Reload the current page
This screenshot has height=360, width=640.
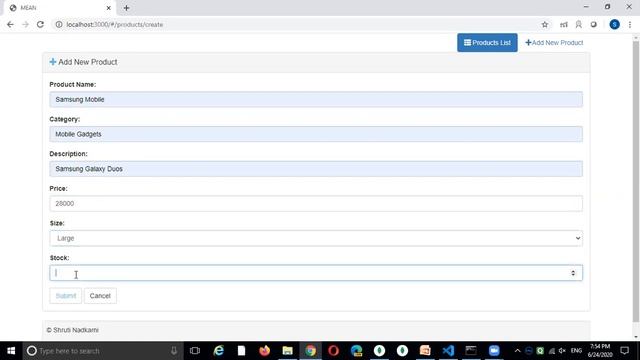[40, 24]
